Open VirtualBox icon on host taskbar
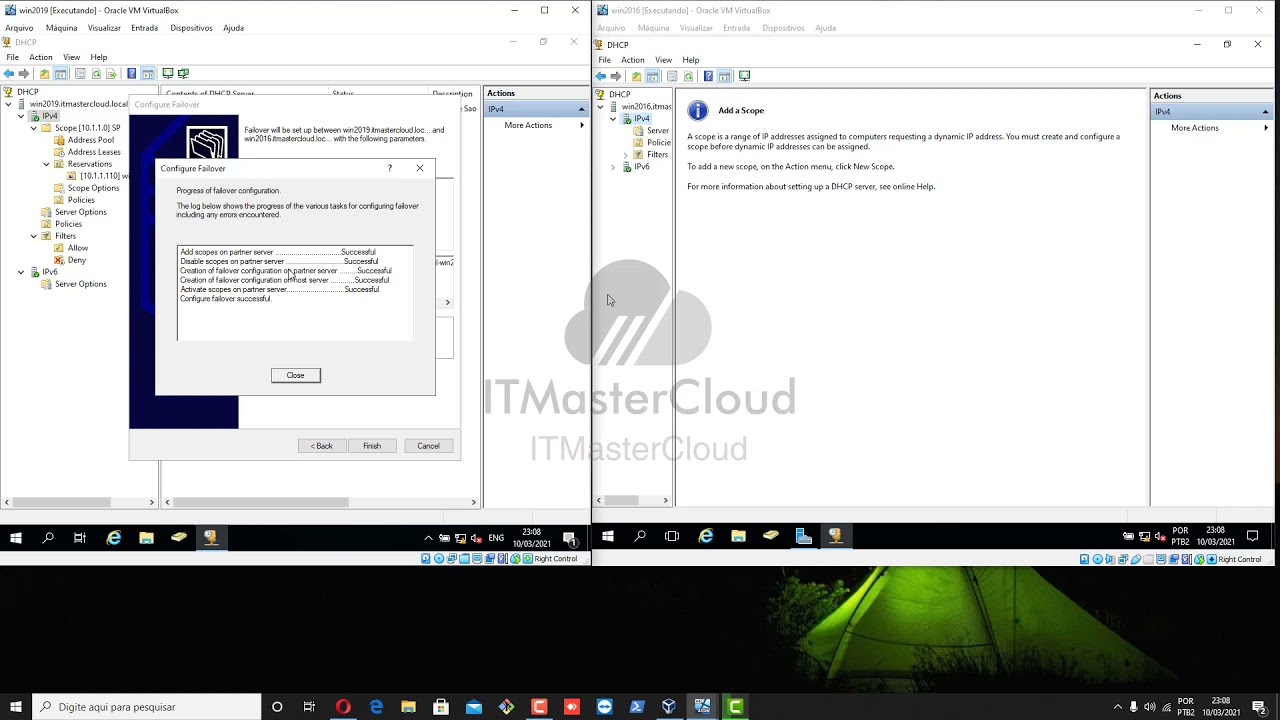The image size is (1280, 720). coord(669,707)
